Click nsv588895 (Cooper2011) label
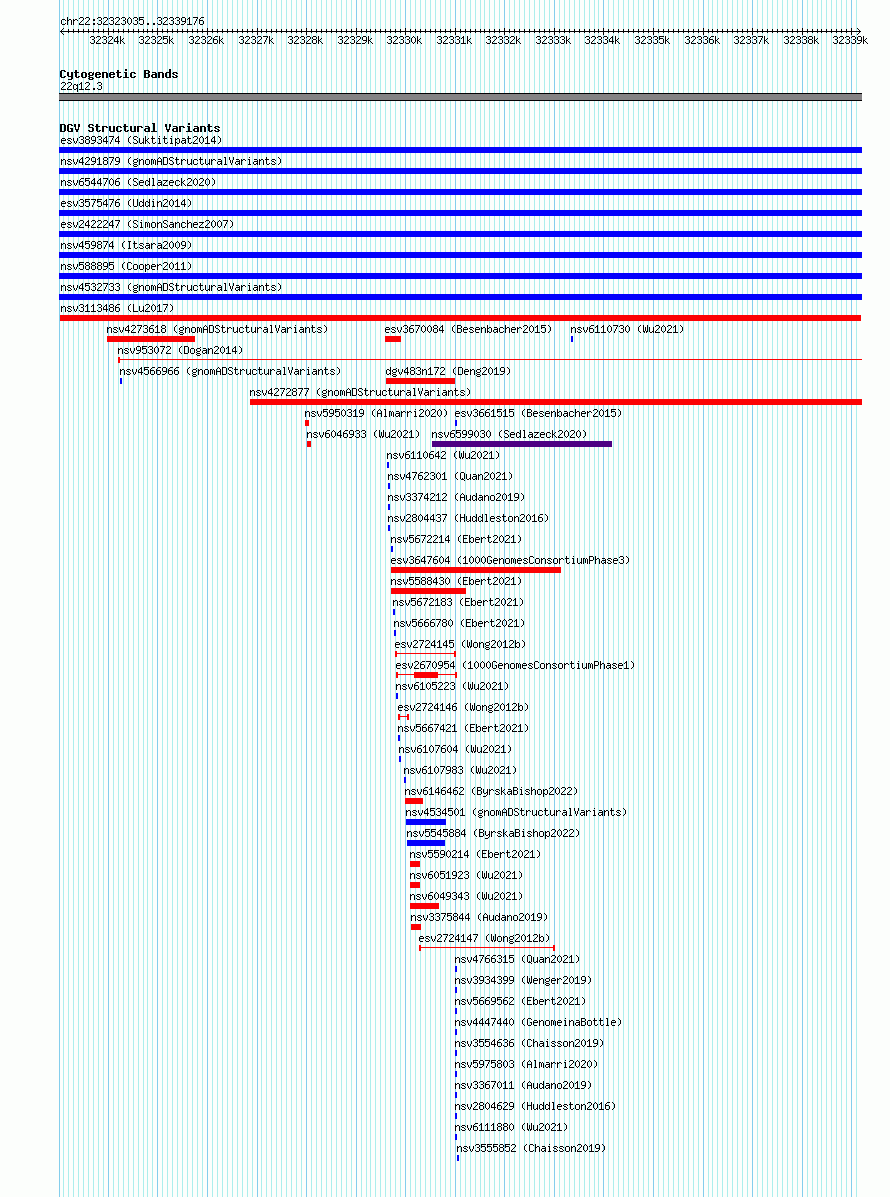The height and width of the screenshot is (1197, 890). [x=126, y=266]
